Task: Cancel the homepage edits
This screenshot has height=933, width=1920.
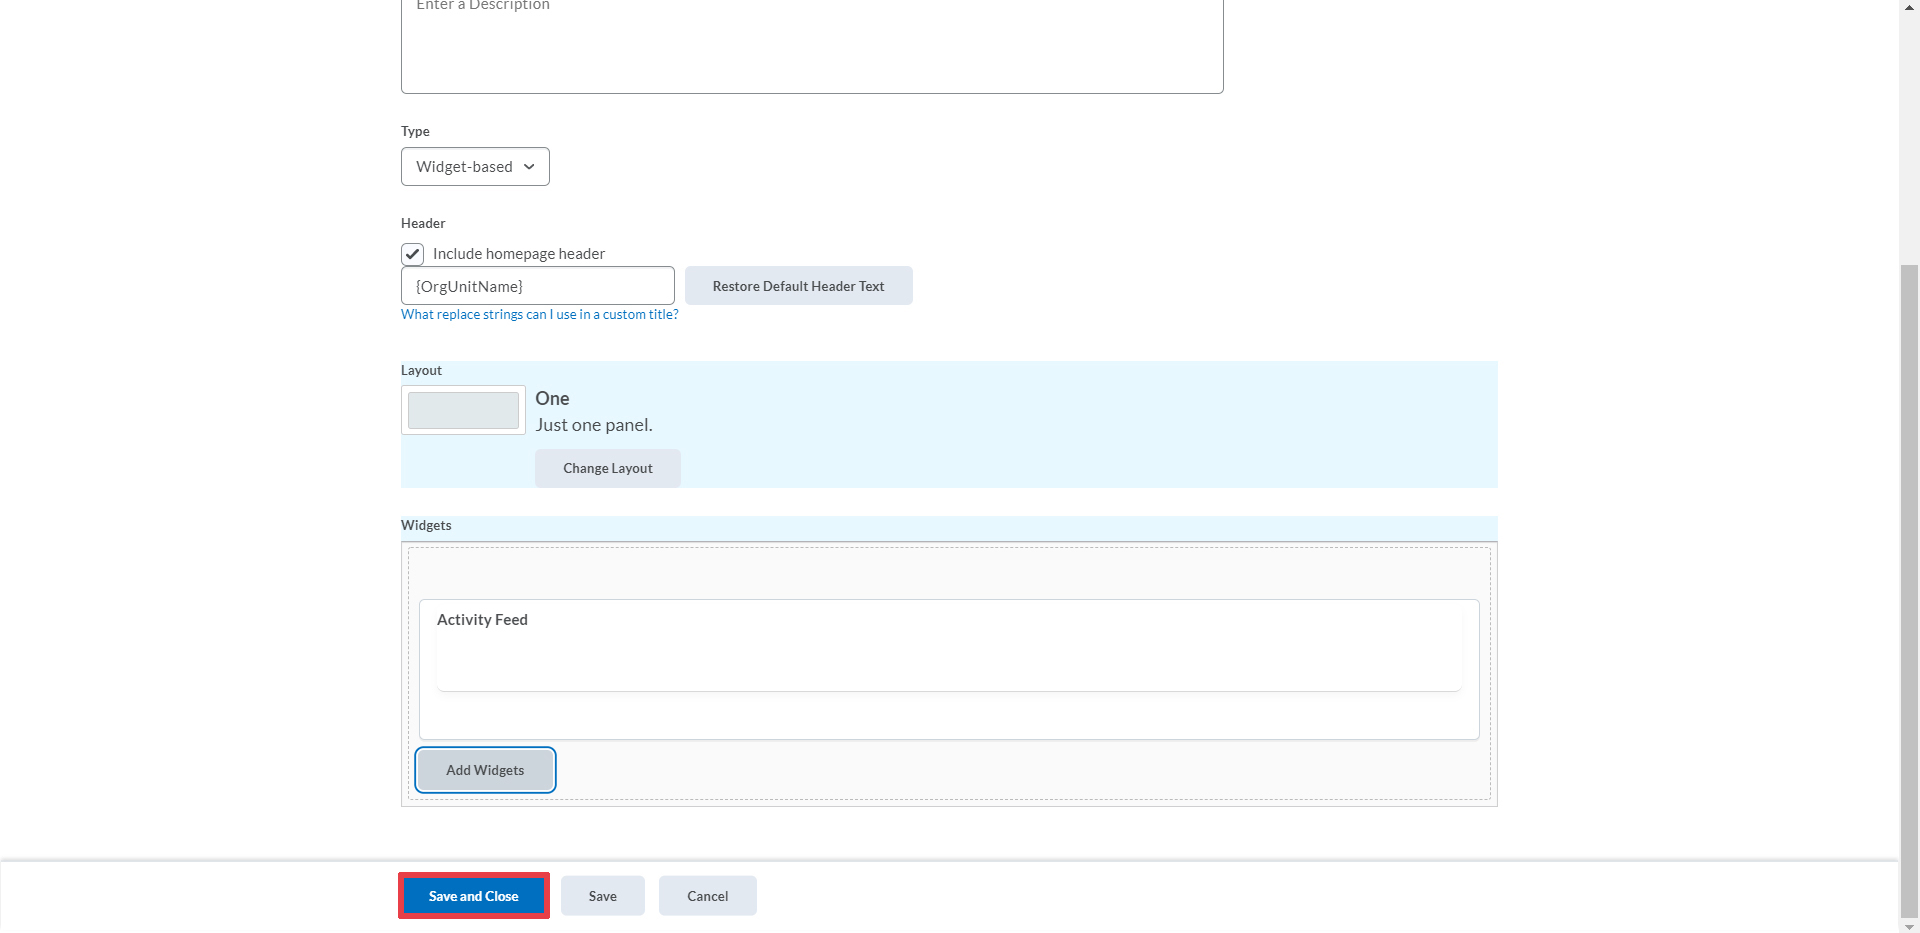Action: (707, 896)
